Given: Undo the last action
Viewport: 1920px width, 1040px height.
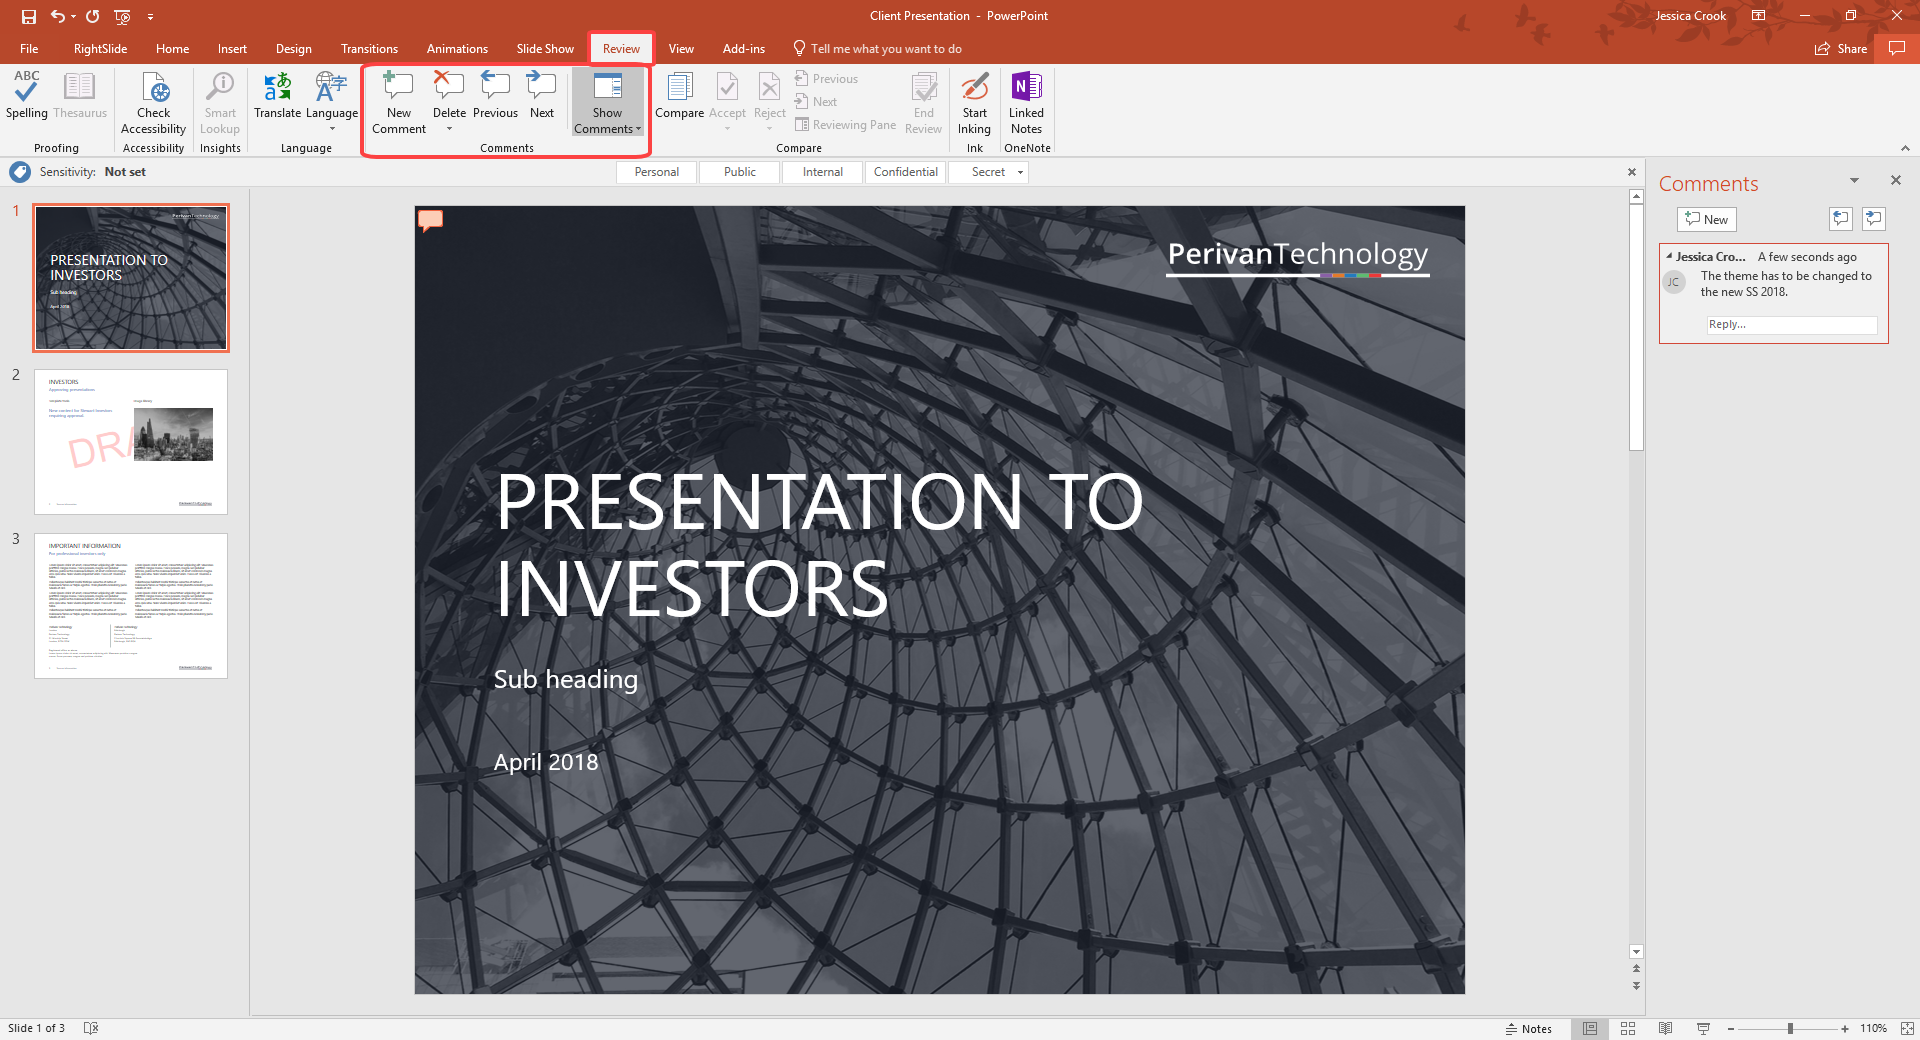Looking at the screenshot, I should click(58, 16).
